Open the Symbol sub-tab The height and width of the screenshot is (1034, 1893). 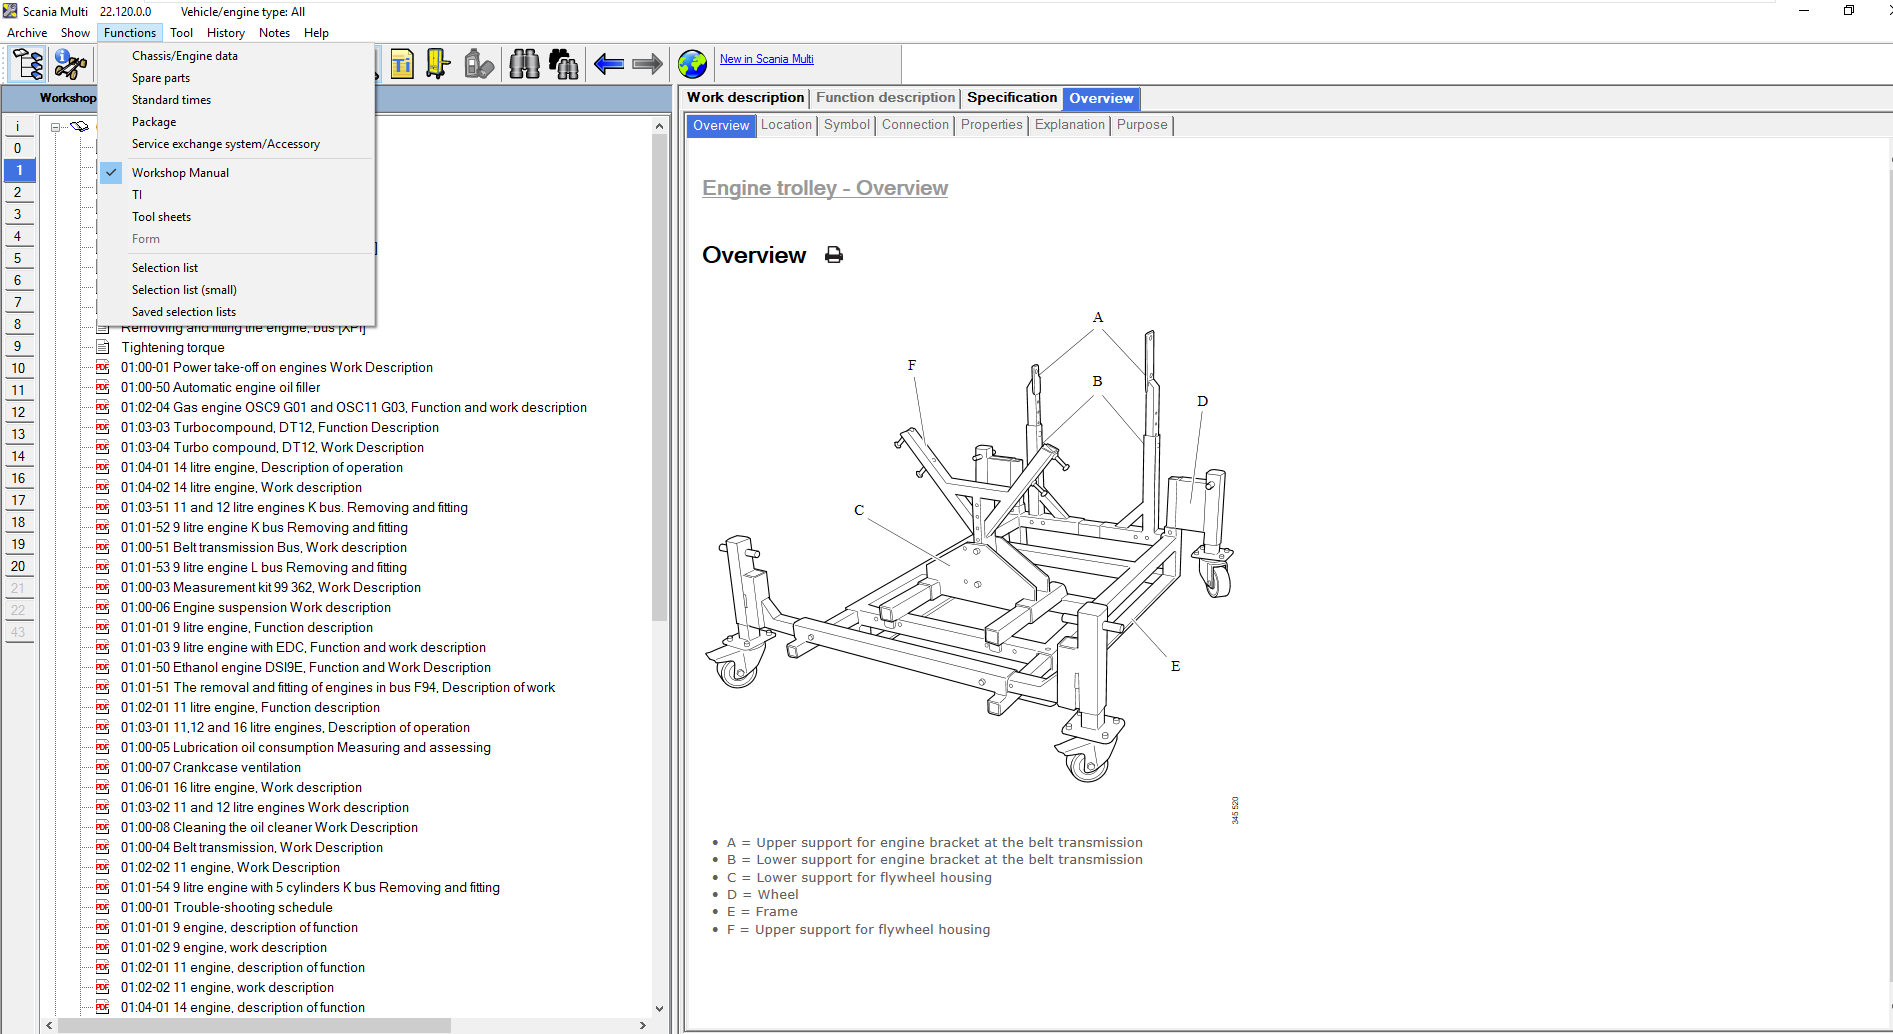pyautogui.click(x=847, y=125)
